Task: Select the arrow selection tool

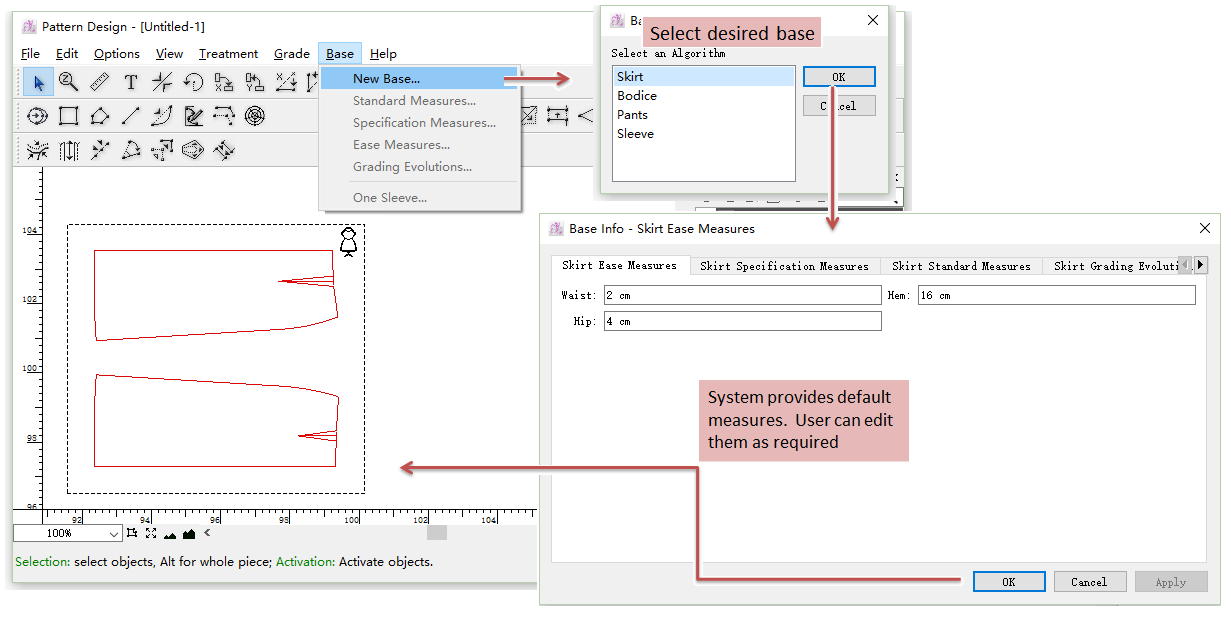Action: pos(38,82)
